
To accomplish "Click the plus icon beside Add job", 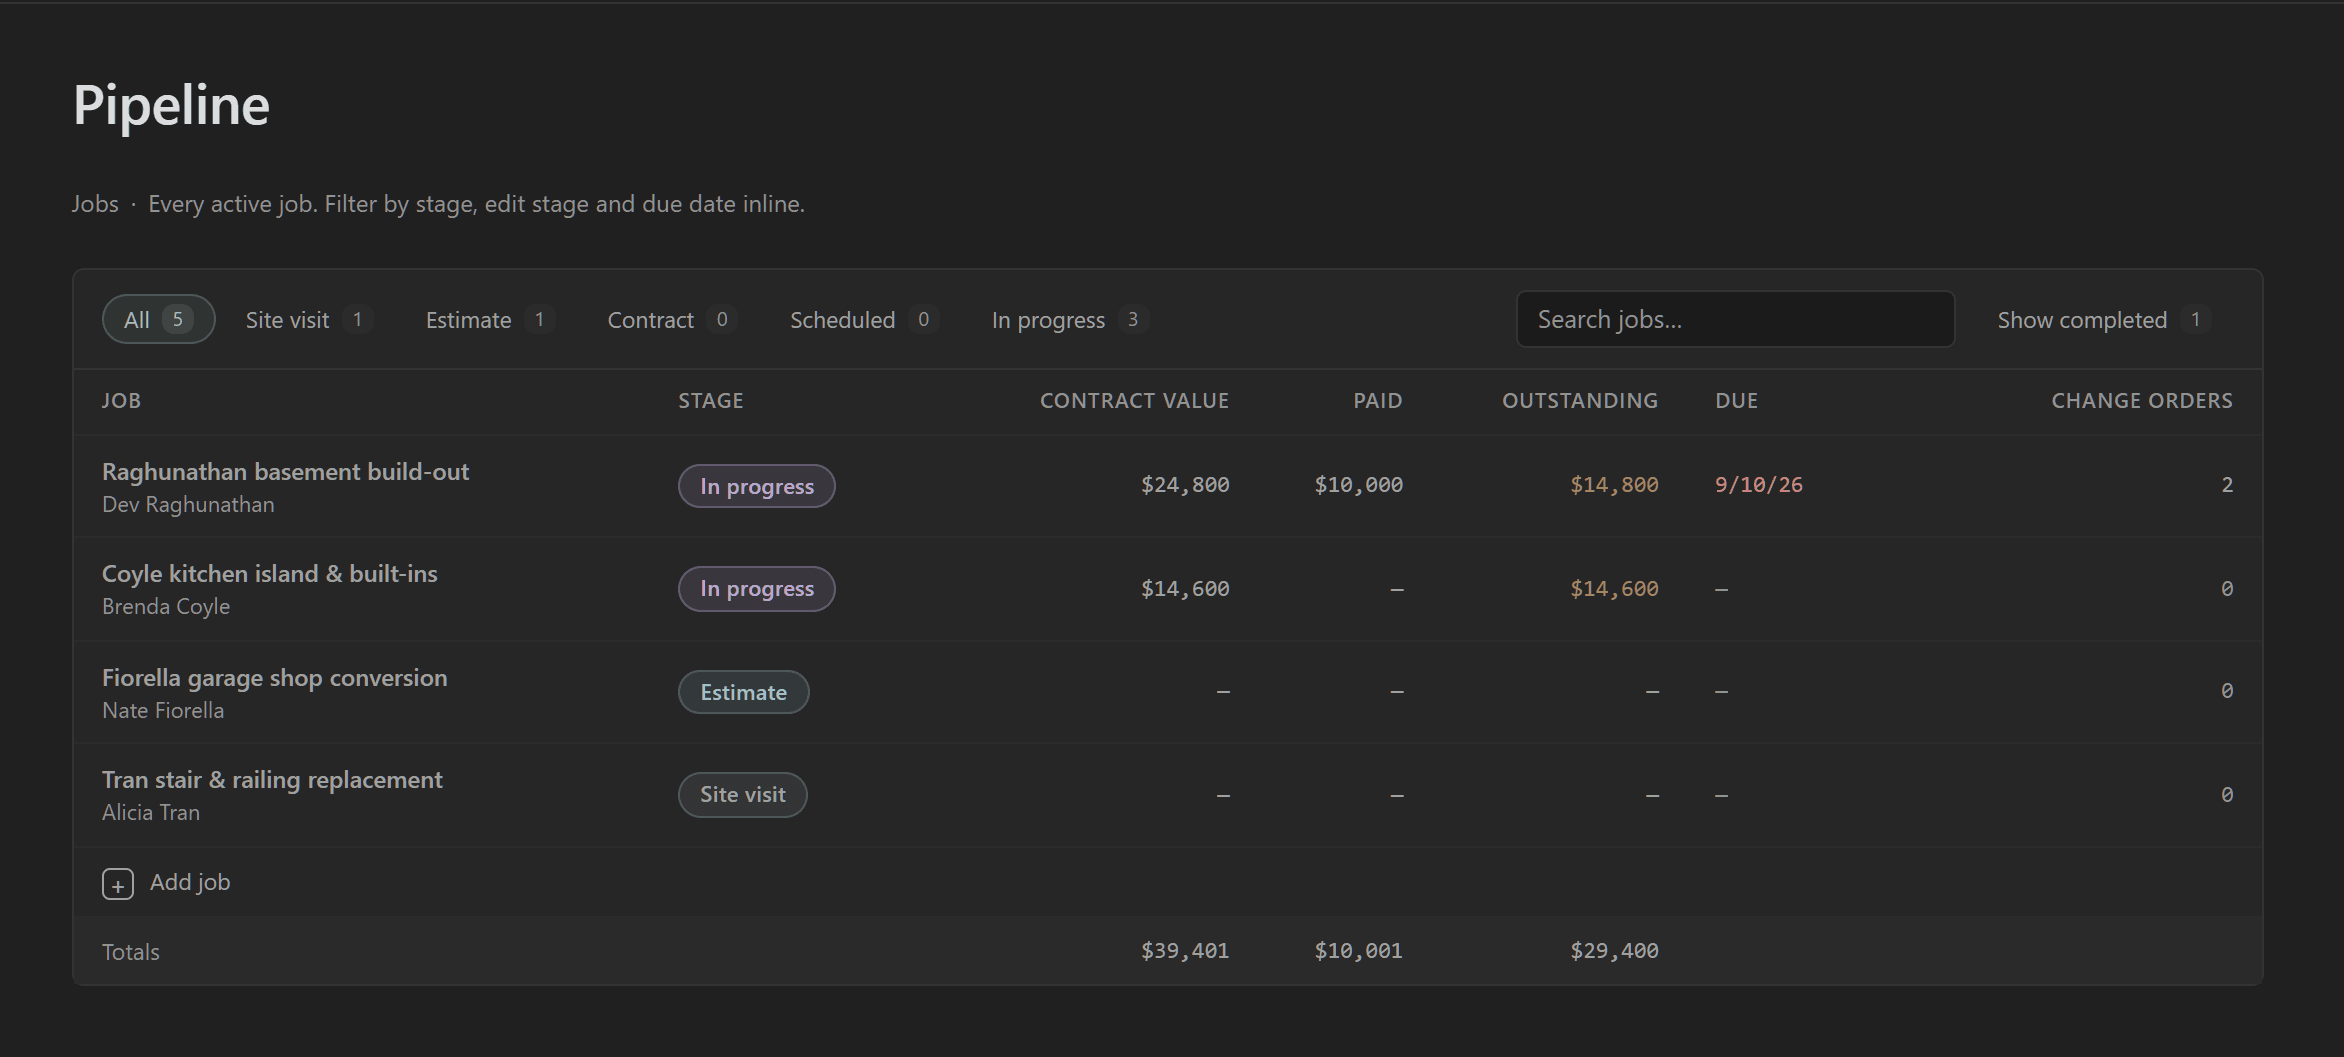I will [x=118, y=884].
